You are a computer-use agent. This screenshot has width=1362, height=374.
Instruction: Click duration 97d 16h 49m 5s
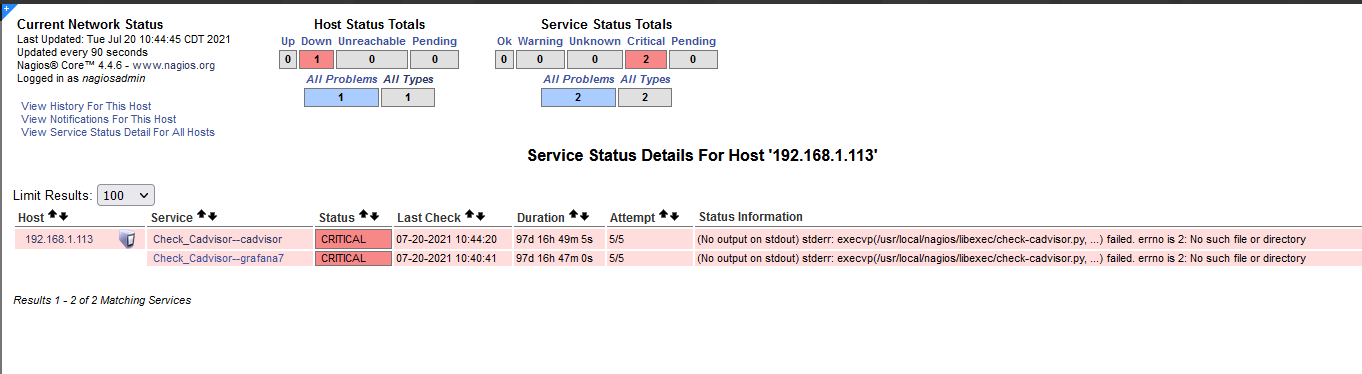[x=555, y=239]
